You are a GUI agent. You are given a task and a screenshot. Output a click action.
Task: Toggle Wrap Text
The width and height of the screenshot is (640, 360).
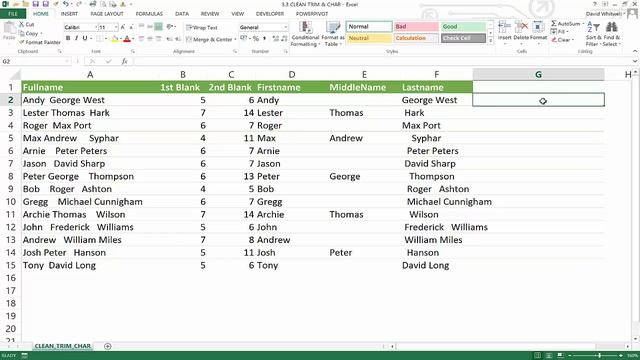click(202, 27)
